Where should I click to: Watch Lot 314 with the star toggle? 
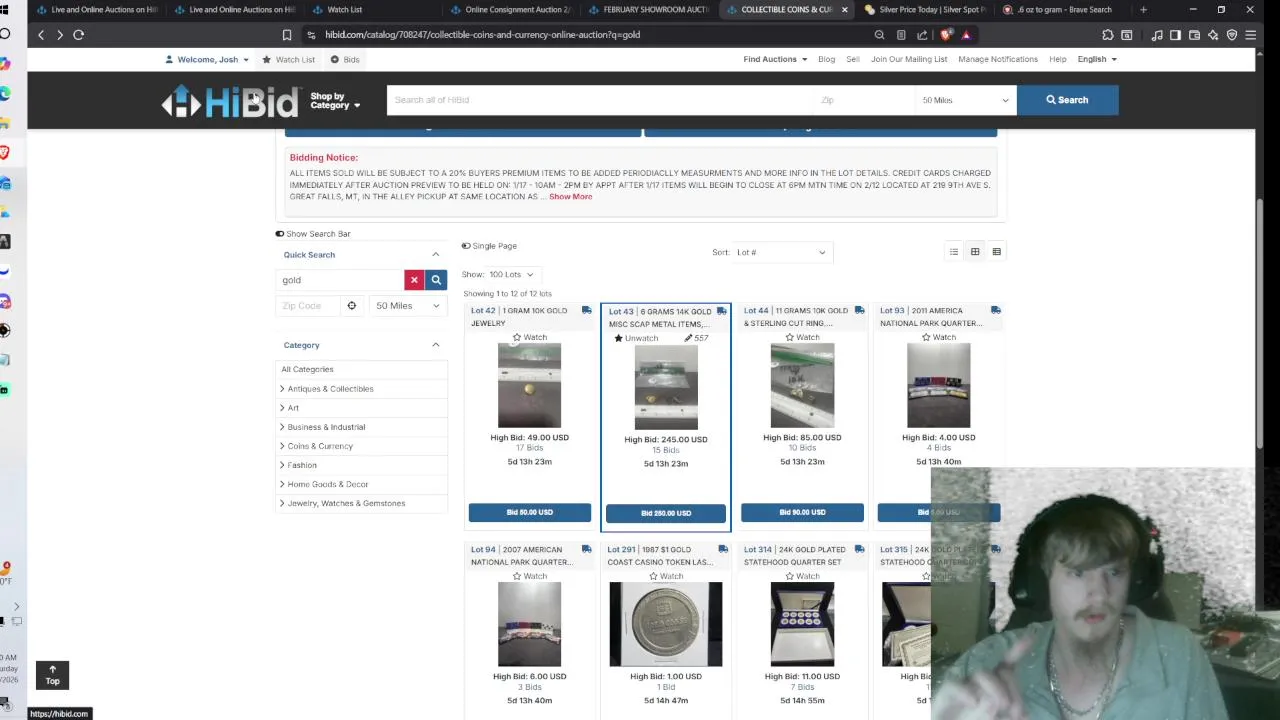802,576
